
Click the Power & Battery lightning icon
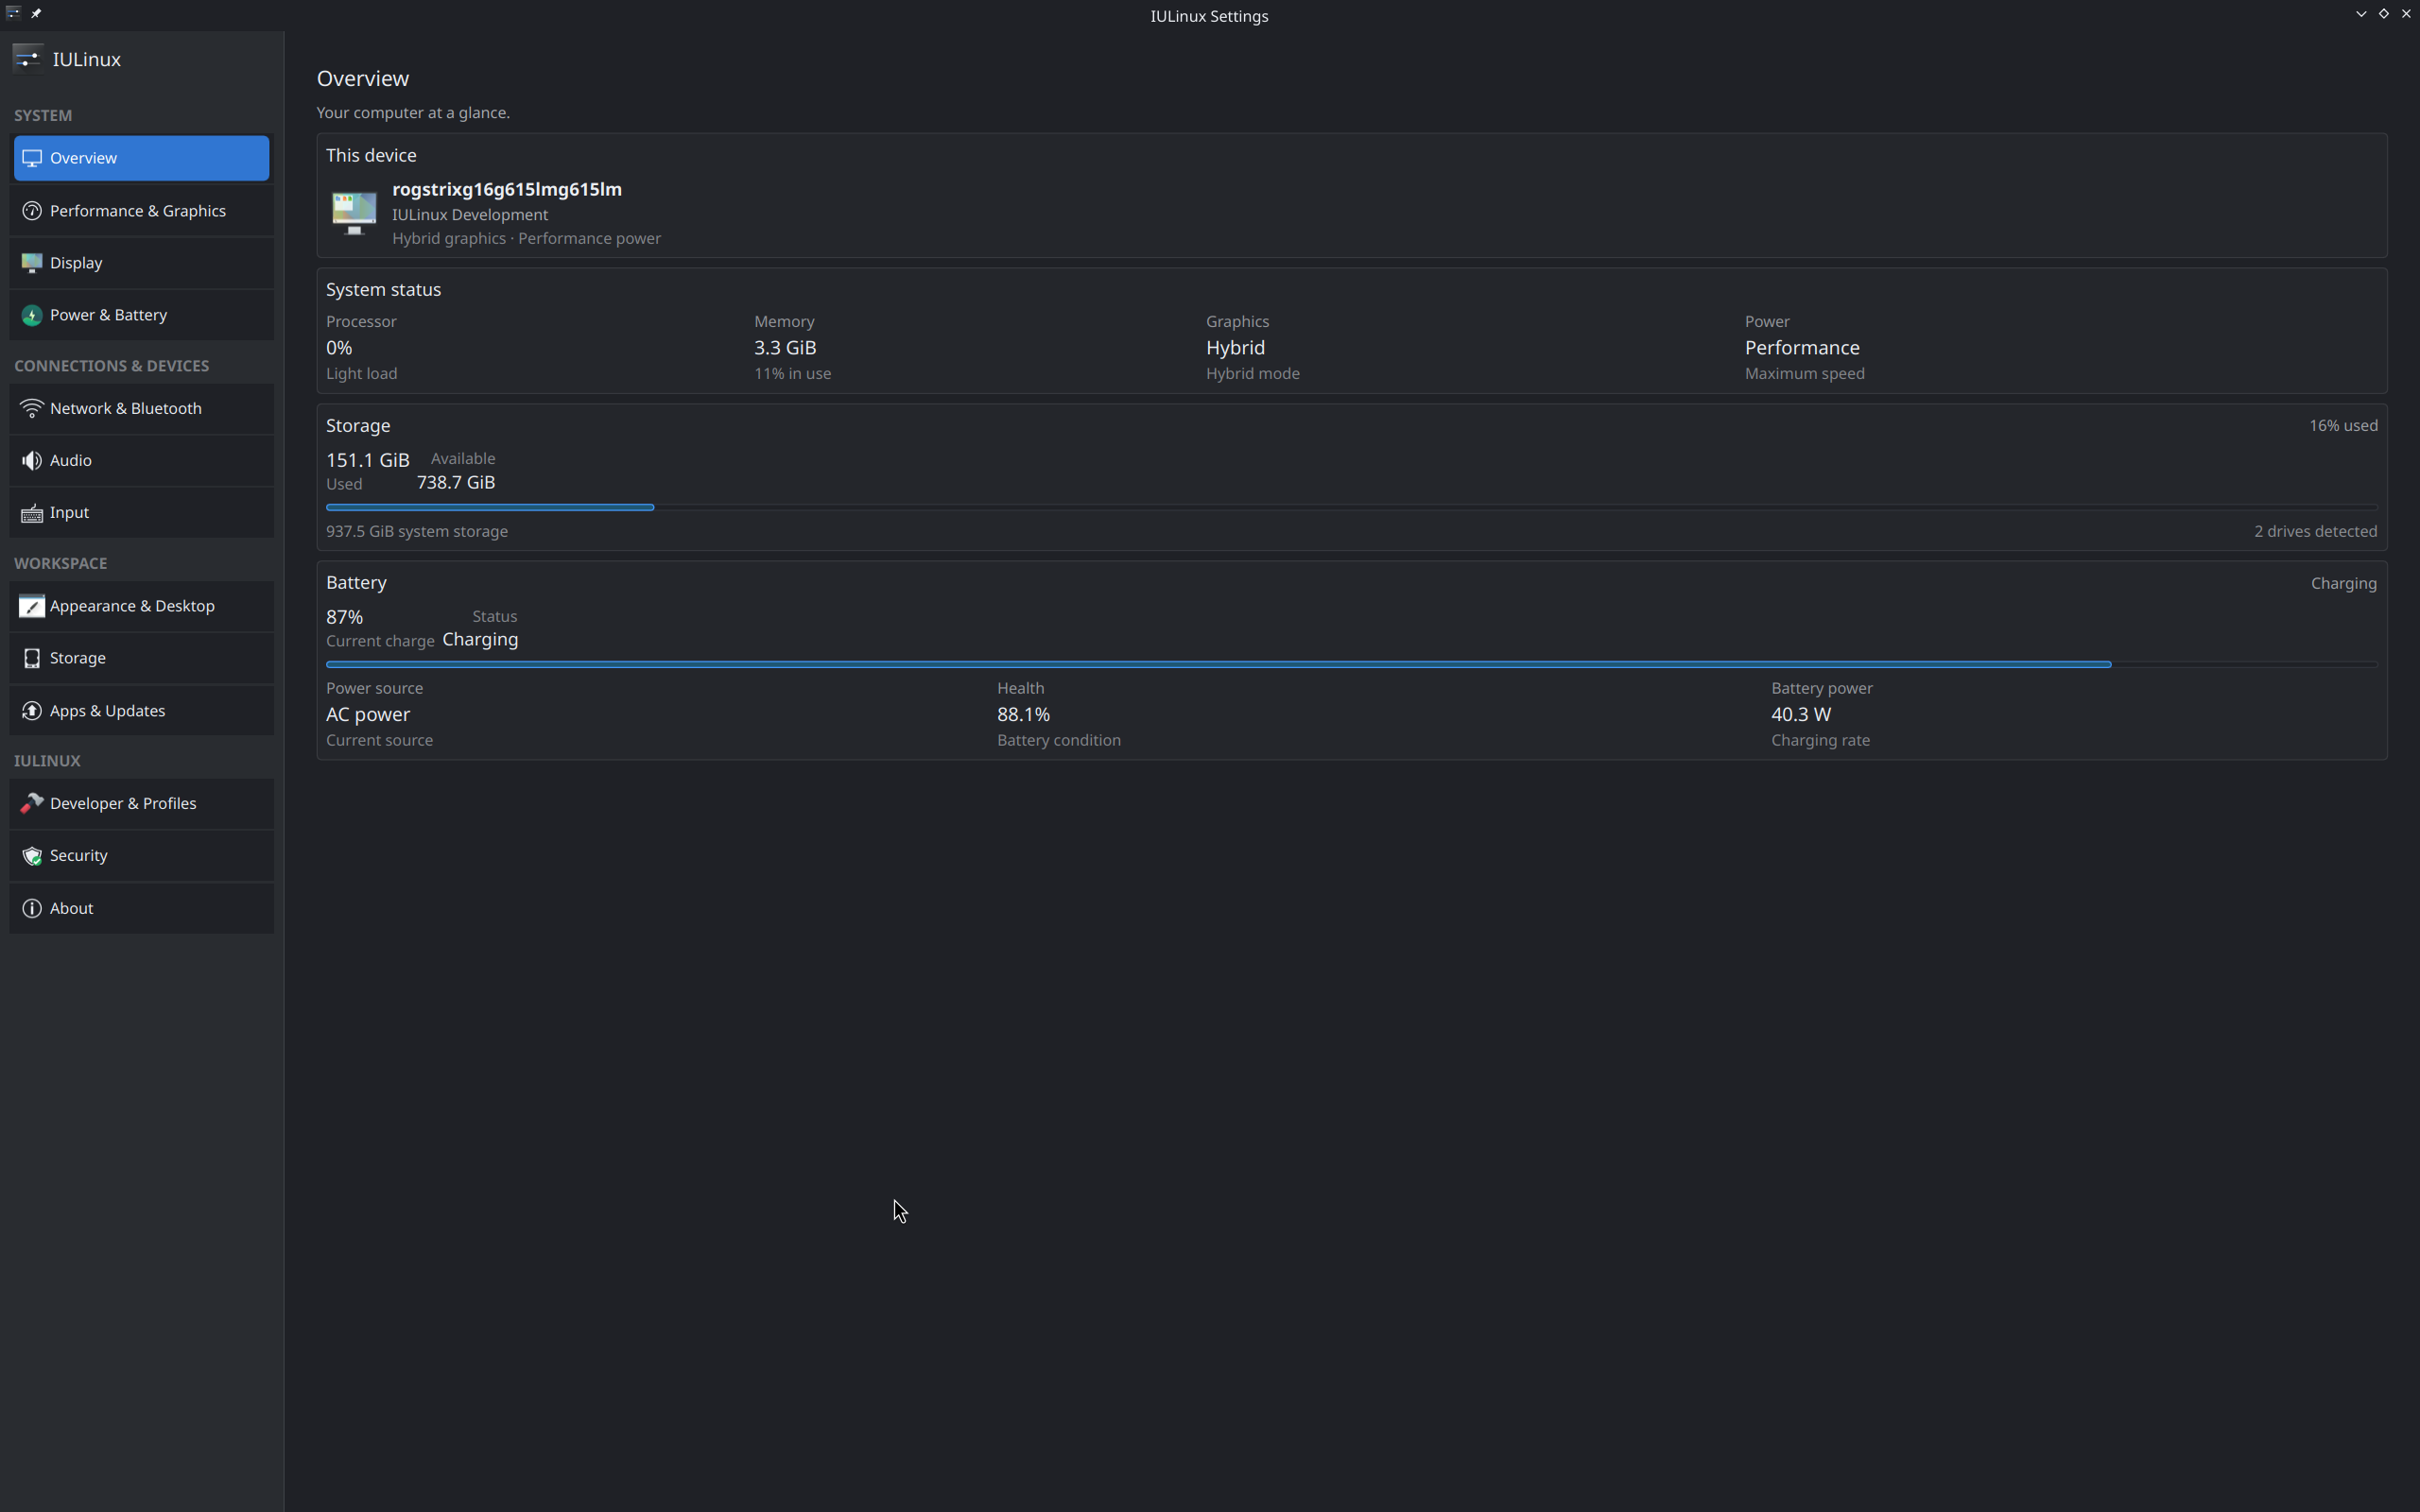[32, 315]
